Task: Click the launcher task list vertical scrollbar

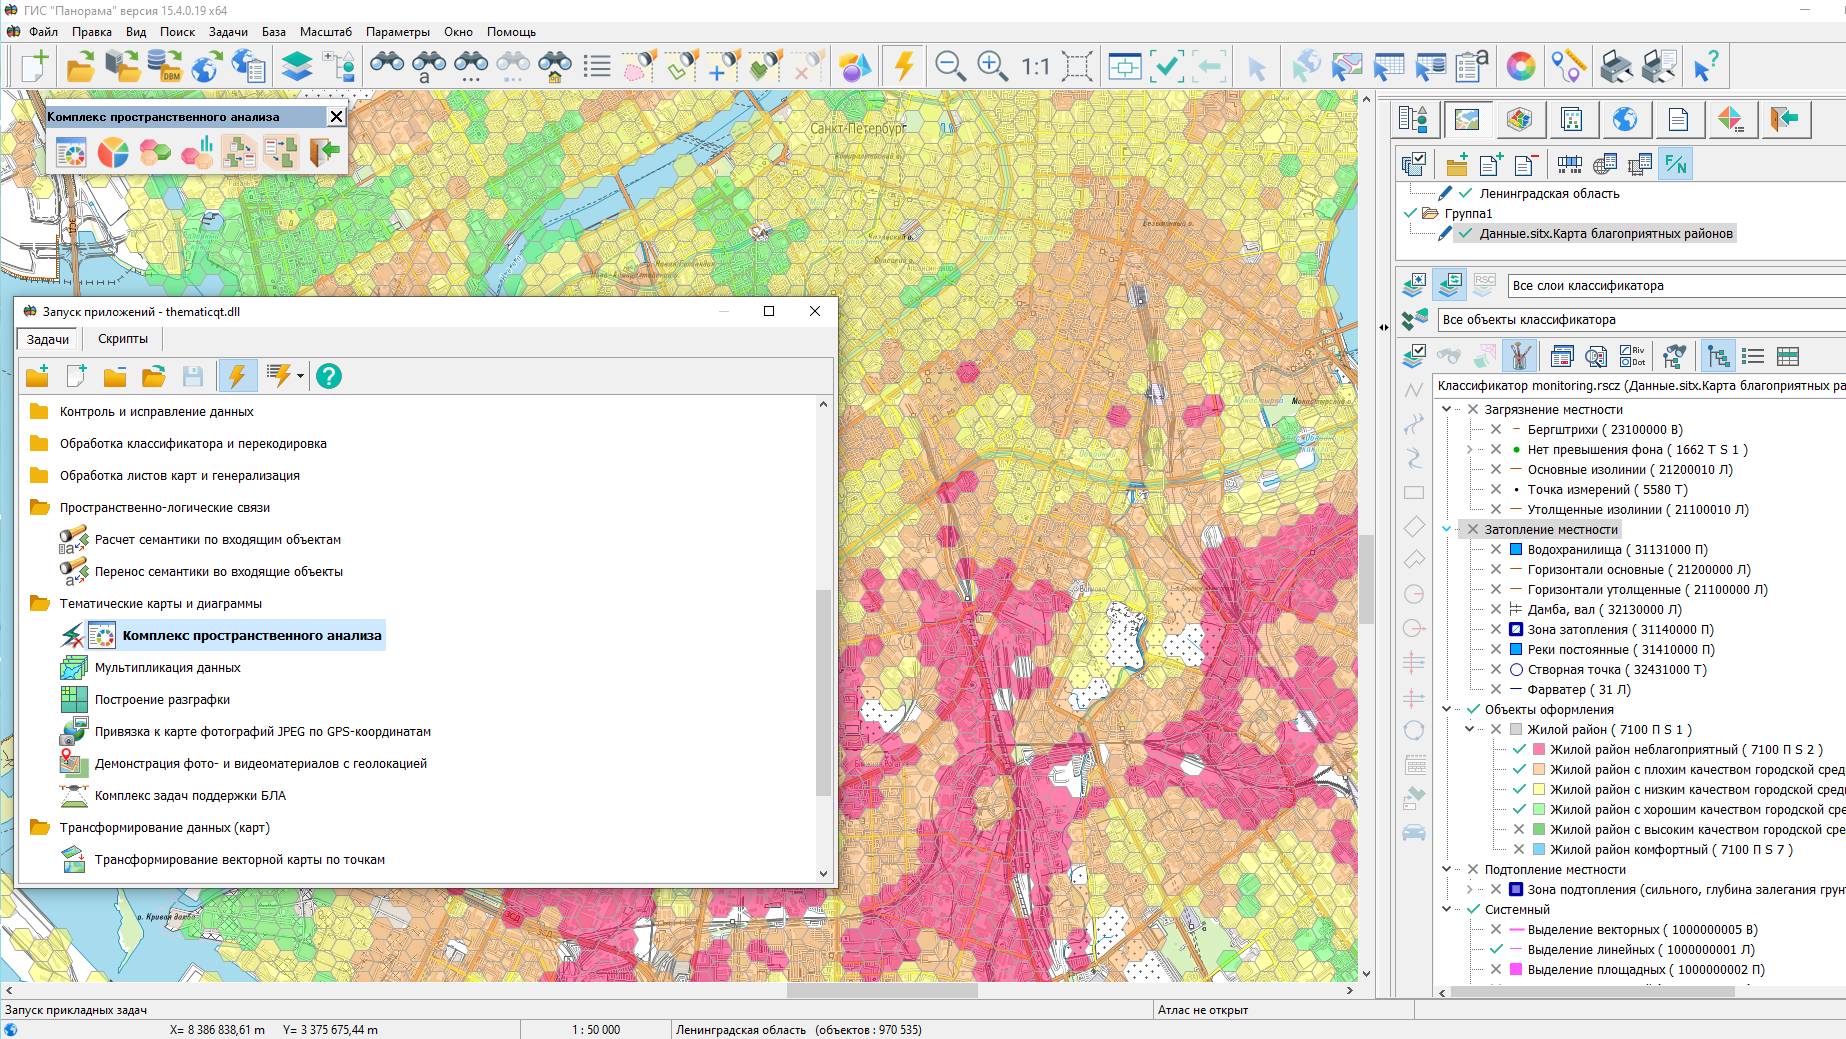Action: 823,692
